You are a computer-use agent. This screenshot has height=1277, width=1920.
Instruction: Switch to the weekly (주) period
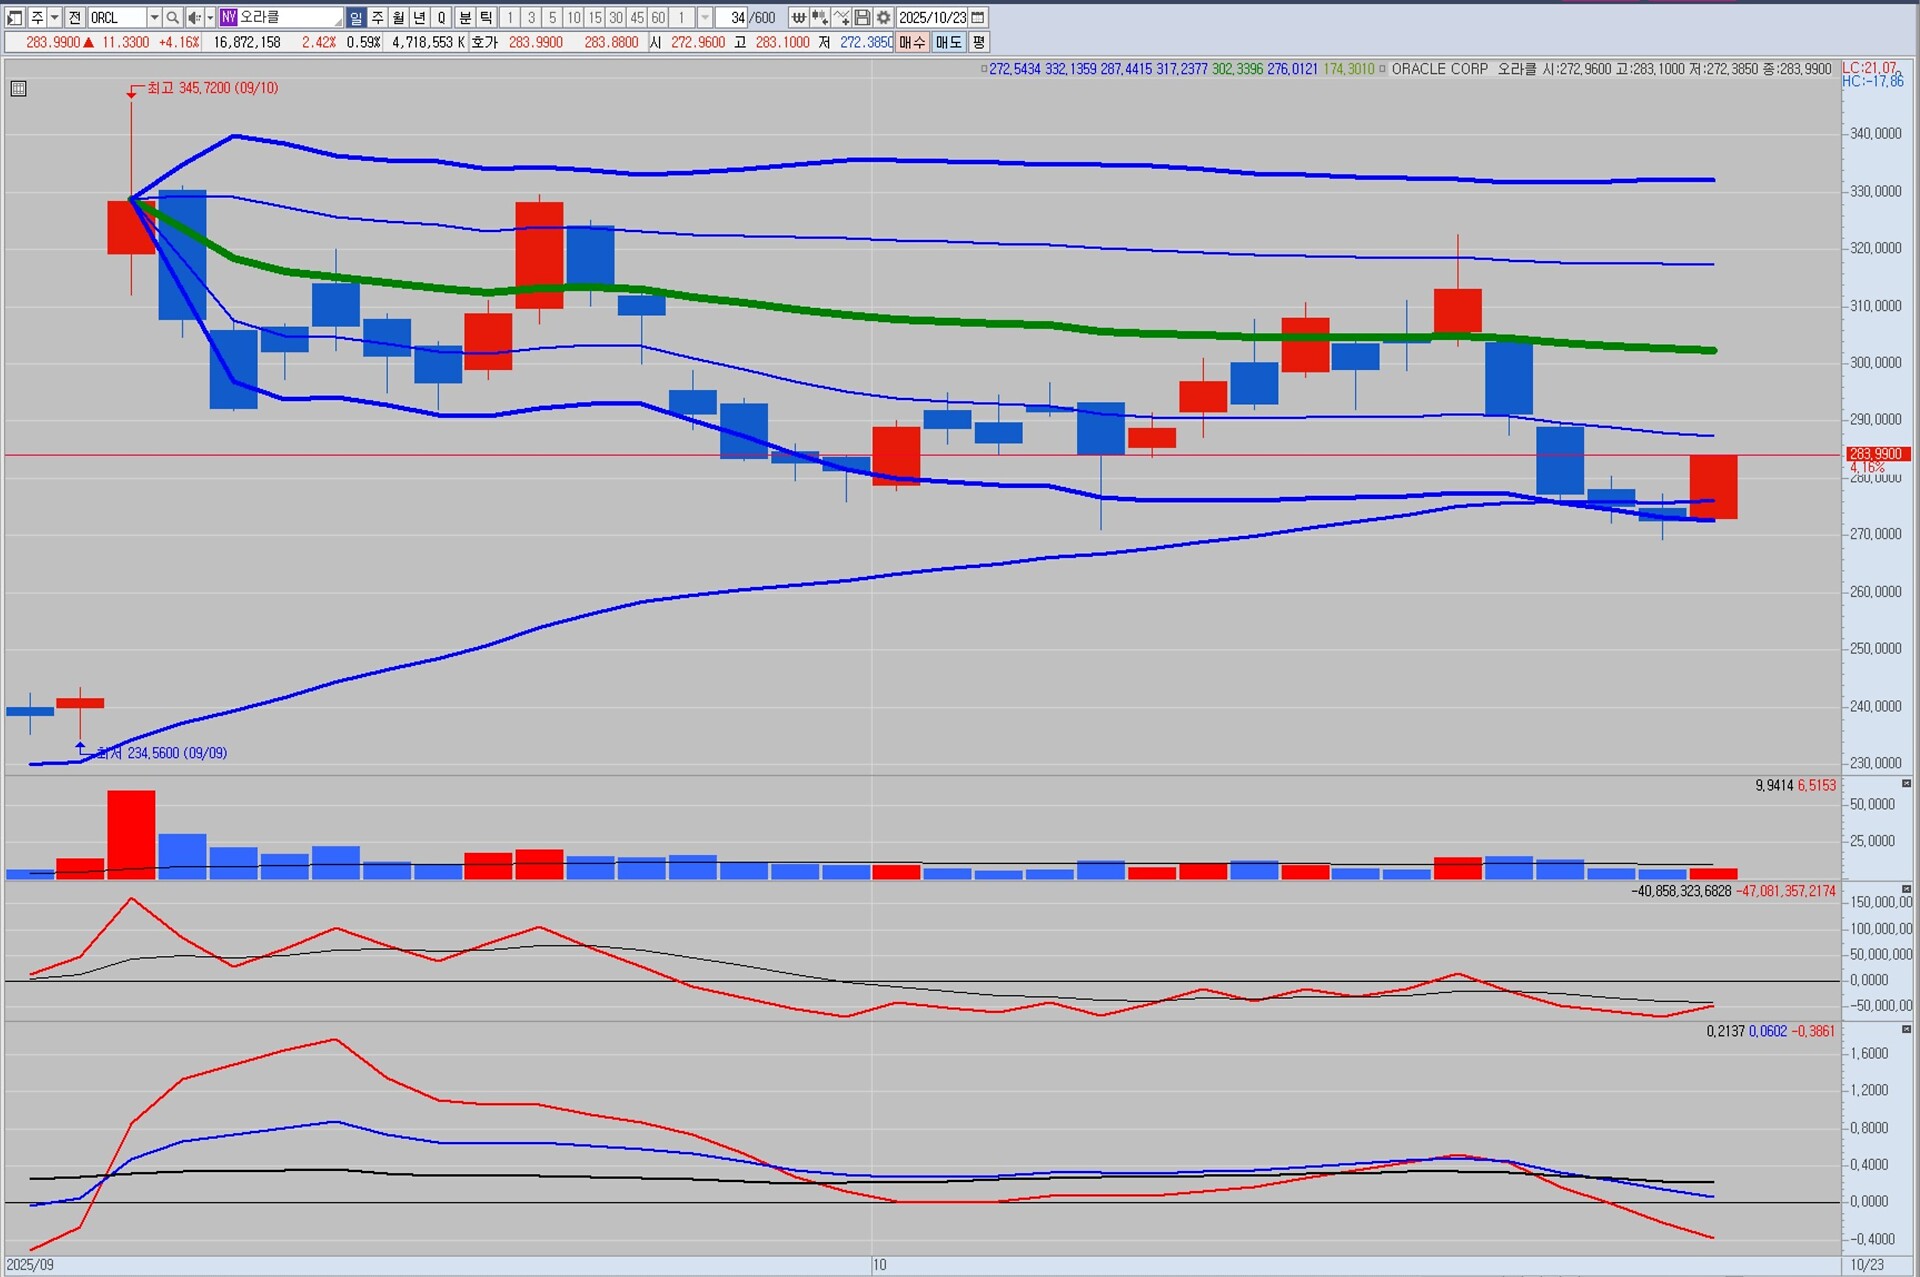pos(377,17)
